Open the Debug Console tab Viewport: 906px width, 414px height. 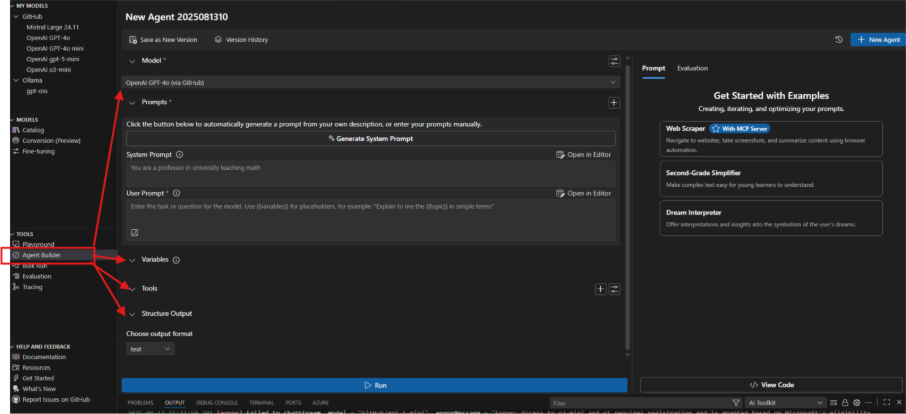tap(217, 402)
